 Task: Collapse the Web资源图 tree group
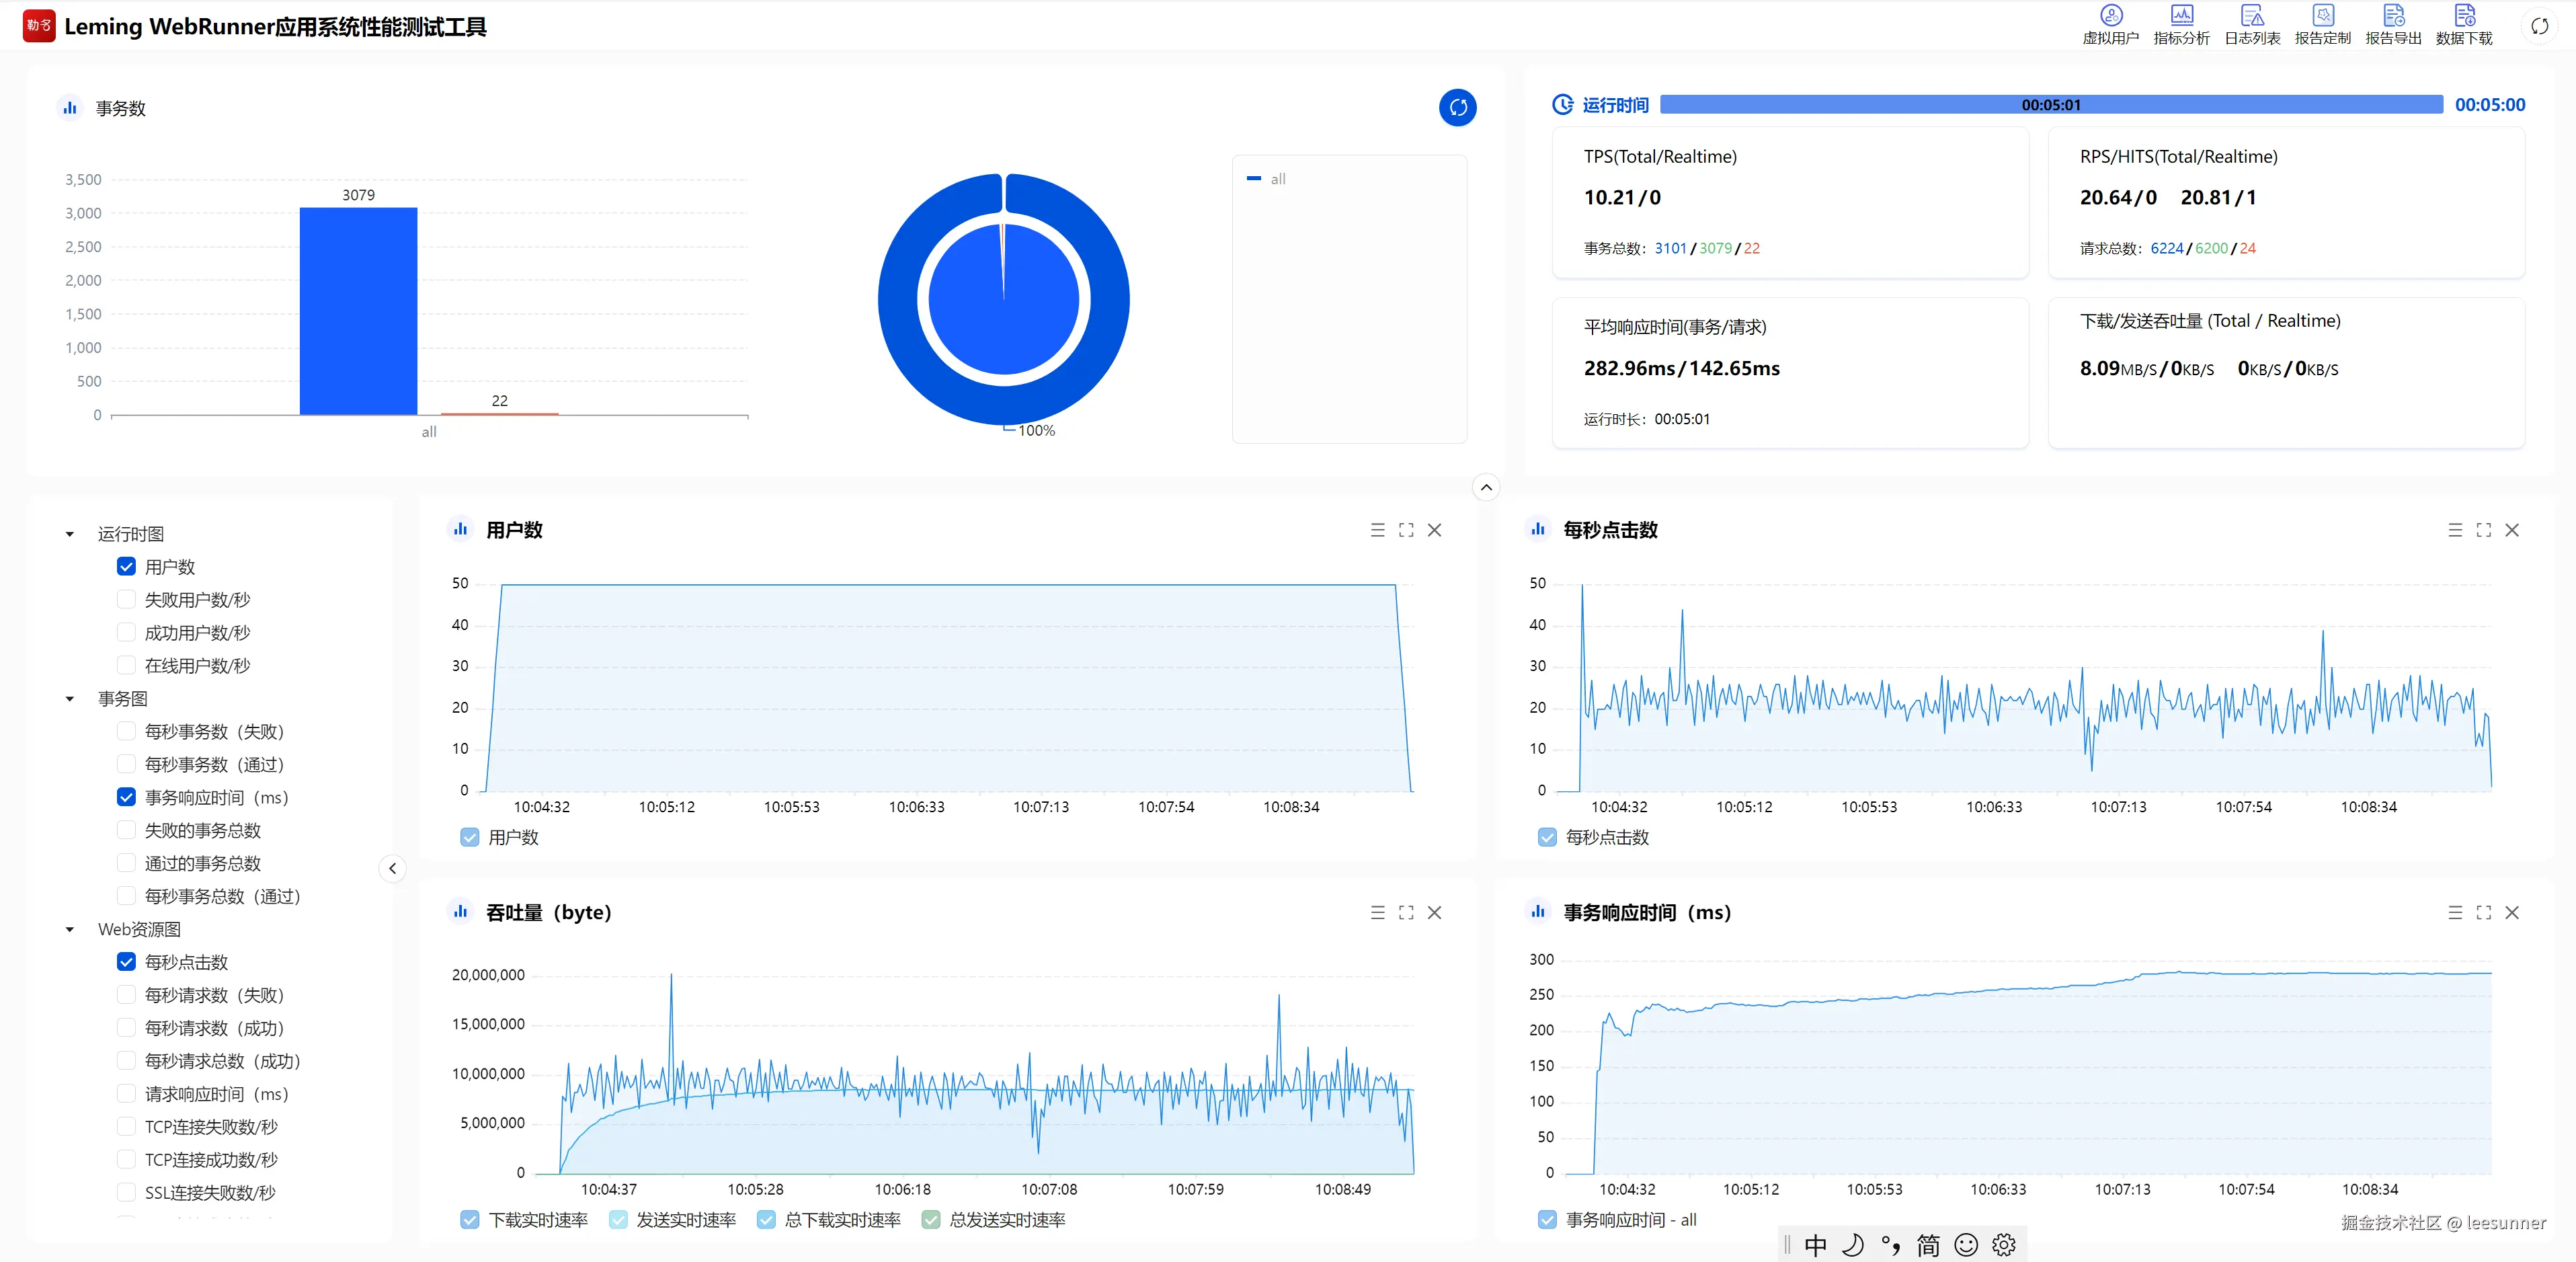click(70, 929)
